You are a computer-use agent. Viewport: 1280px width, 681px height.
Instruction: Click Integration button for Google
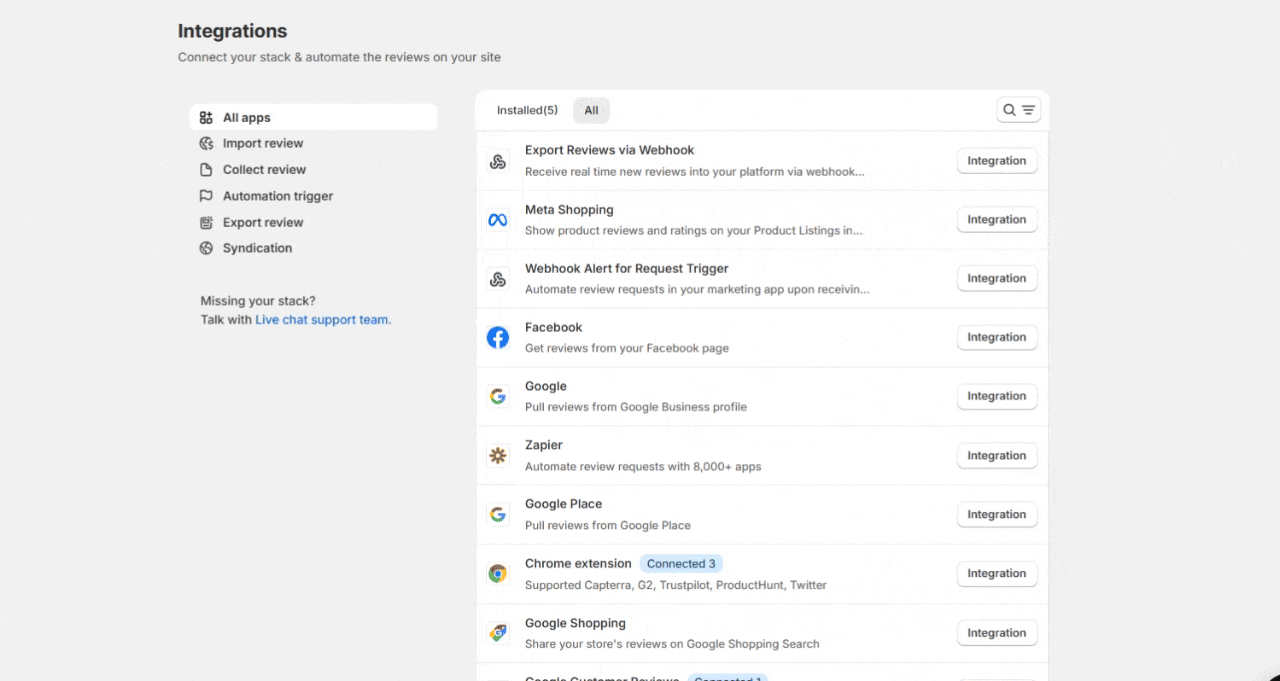coord(996,397)
